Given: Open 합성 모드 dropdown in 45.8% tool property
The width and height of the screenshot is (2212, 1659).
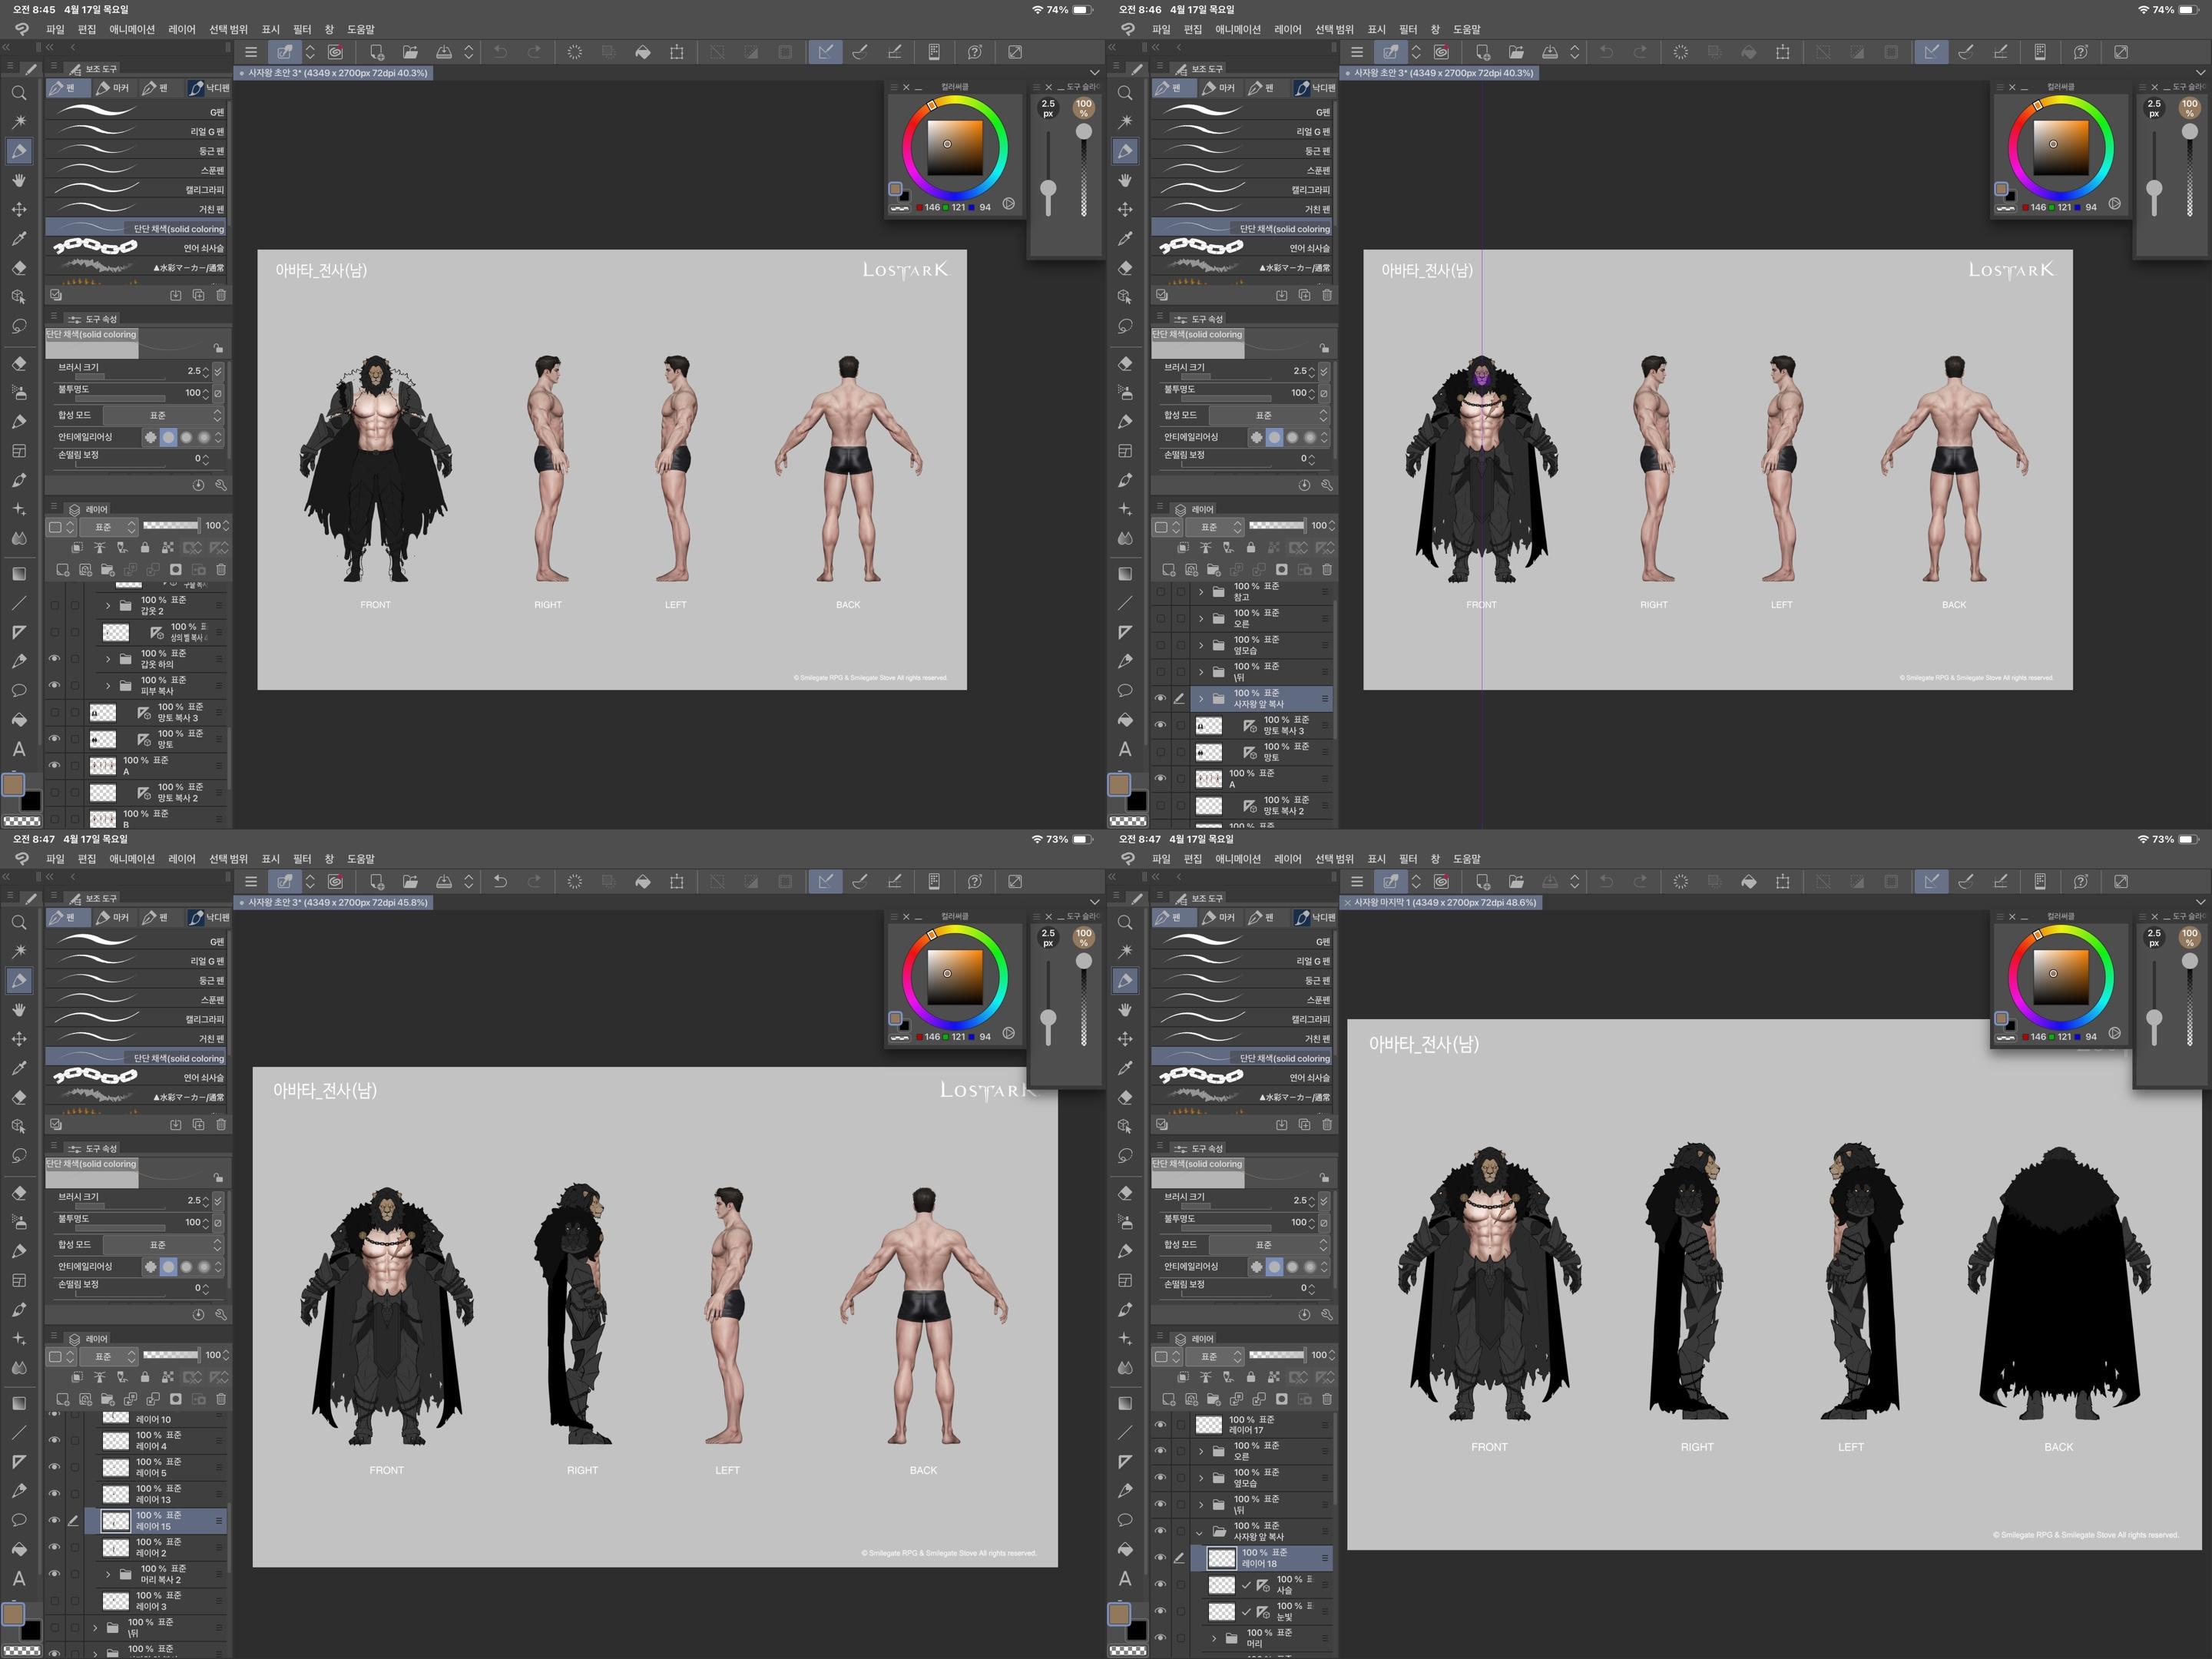Looking at the screenshot, I should point(163,1245).
